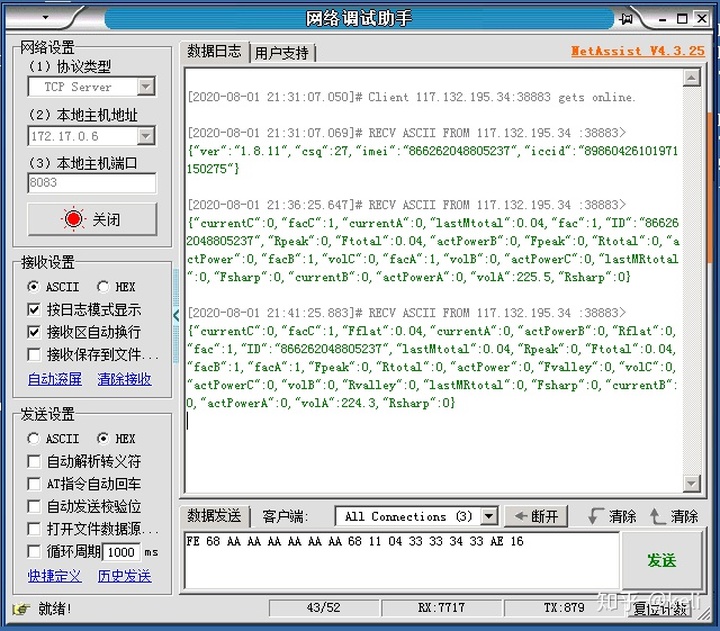Screen dimensions: 720x631
Task: Collapse the left panel with the splitter arrow
Action: click(176, 316)
